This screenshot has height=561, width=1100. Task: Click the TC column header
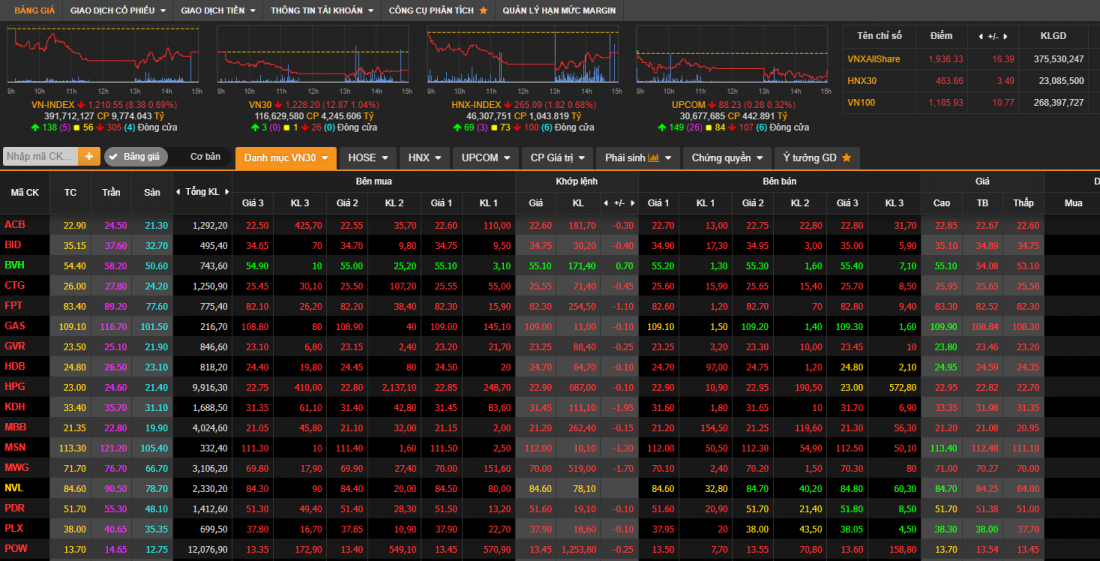point(70,192)
